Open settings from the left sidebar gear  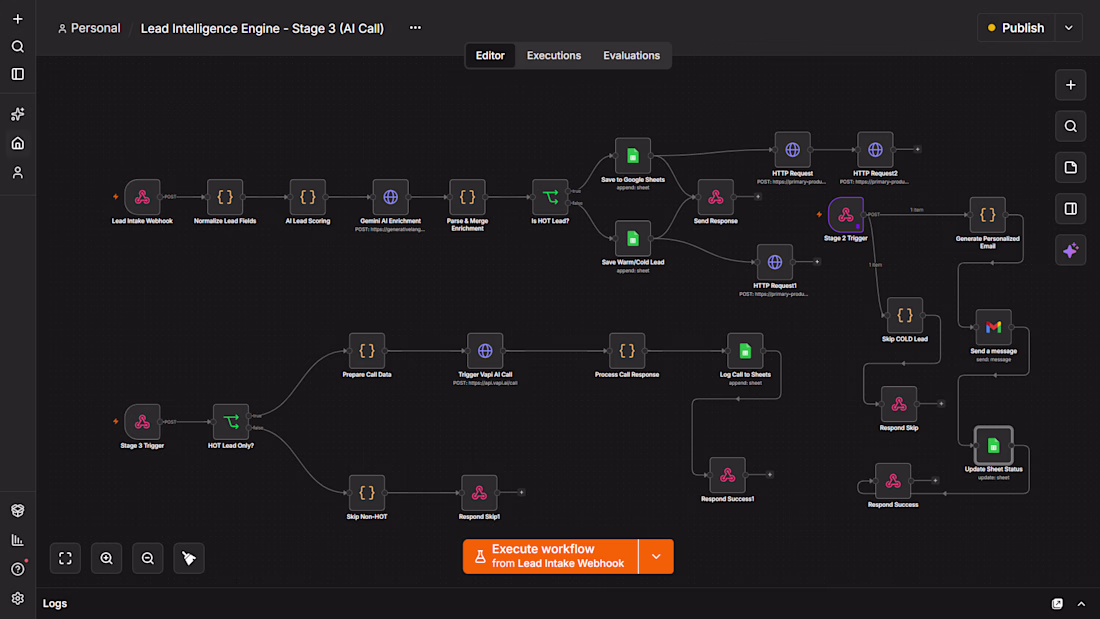coord(18,599)
